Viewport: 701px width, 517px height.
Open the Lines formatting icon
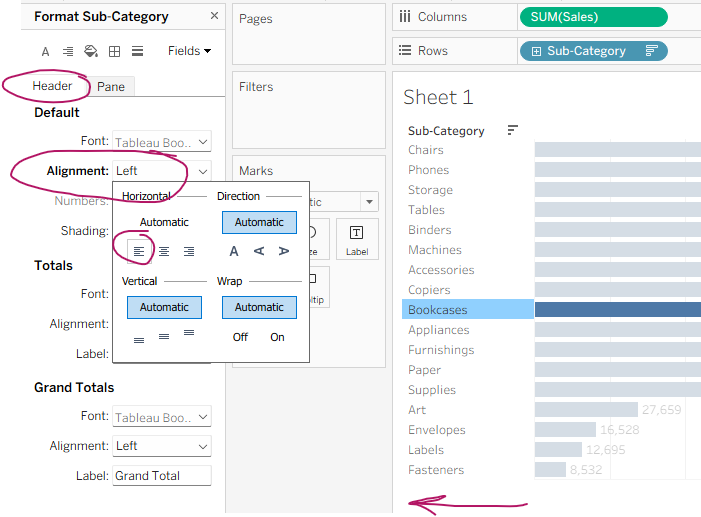[x=137, y=51]
